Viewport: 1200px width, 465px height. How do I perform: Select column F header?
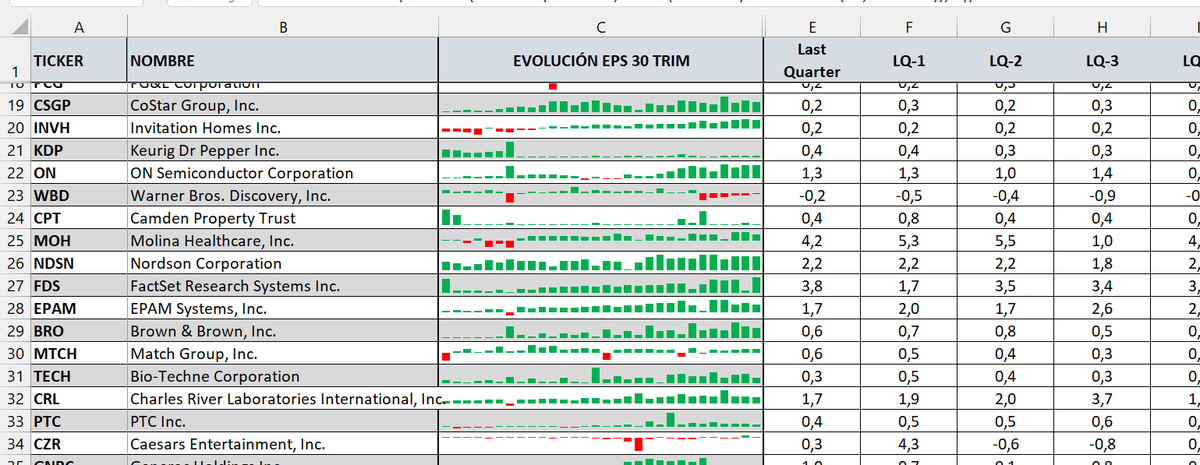tap(908, 28)
